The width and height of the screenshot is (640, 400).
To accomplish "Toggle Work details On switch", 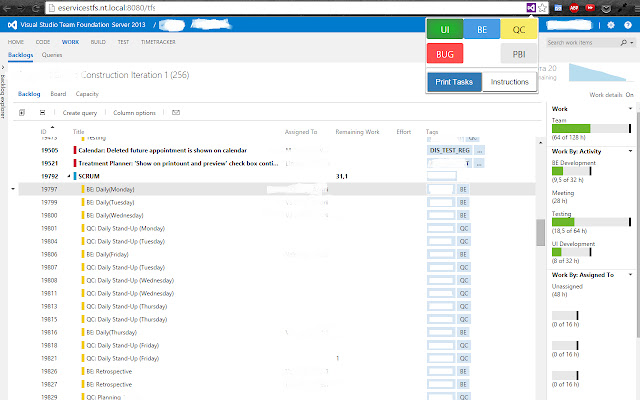I will (630, 95).
